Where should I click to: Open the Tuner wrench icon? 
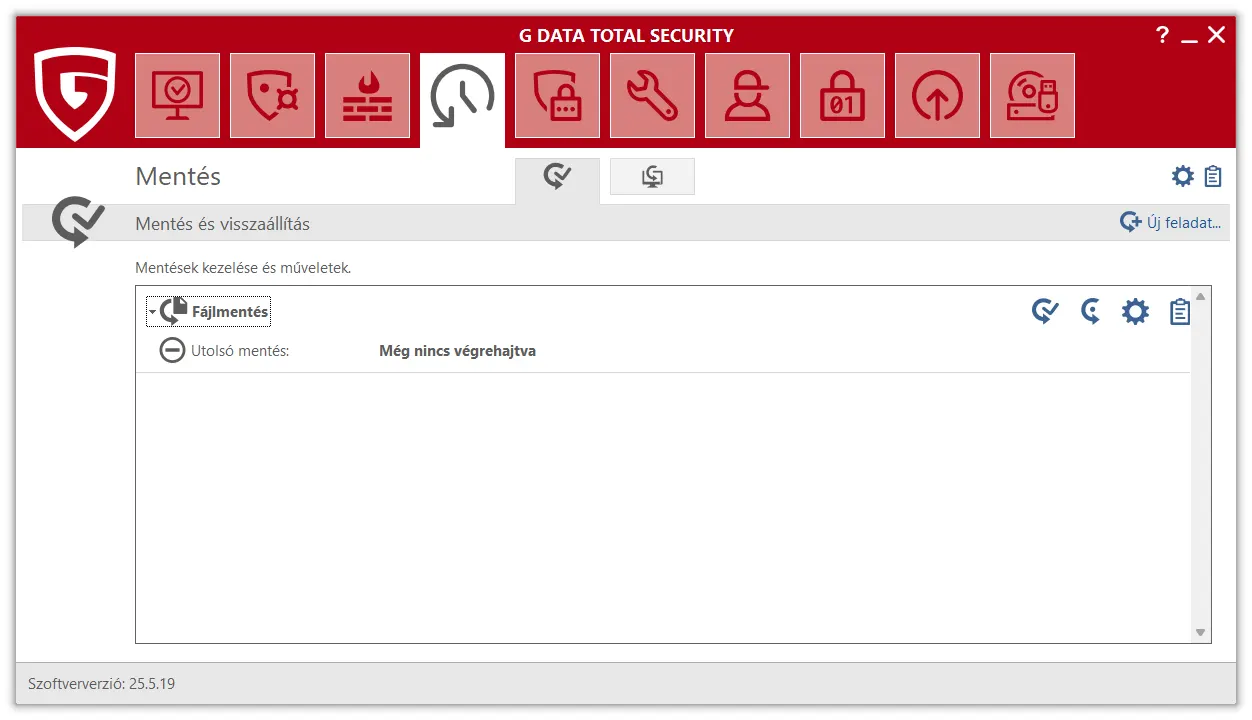tap(652, 96)
